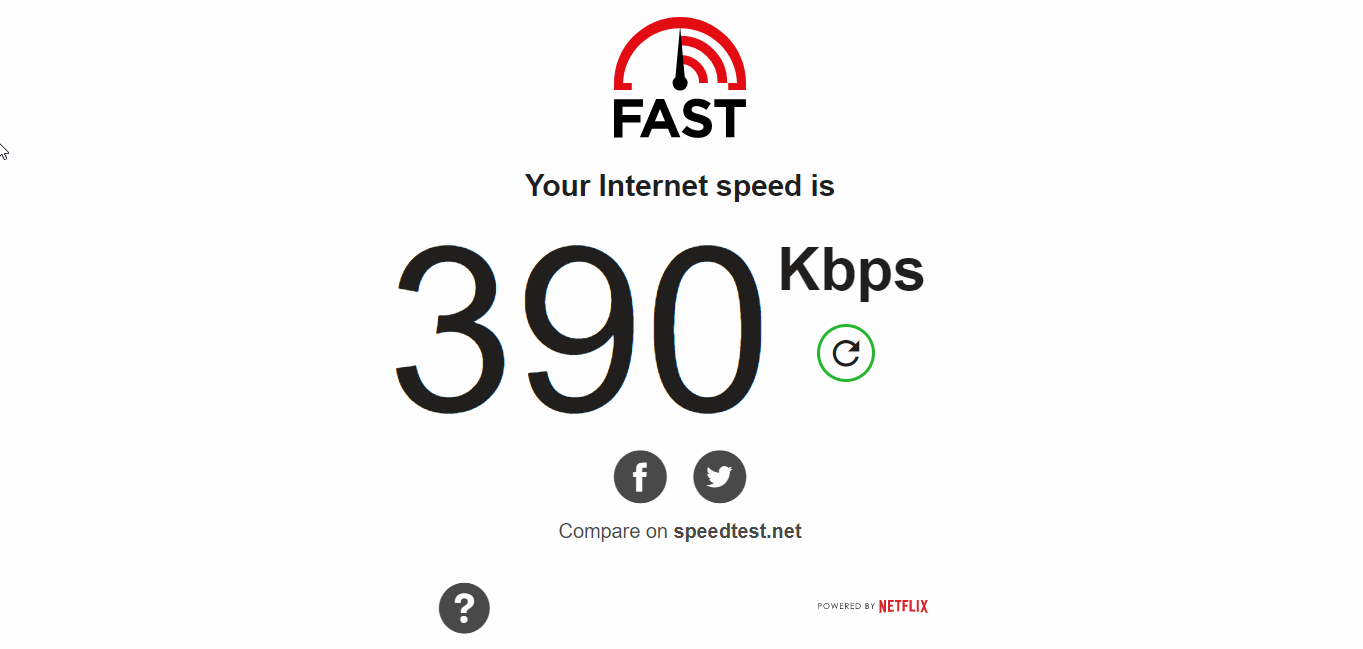Viewport: 1363px width, 649px height.
Task: Click the word 'Internet' in the heading
Action: click(654, 186)
